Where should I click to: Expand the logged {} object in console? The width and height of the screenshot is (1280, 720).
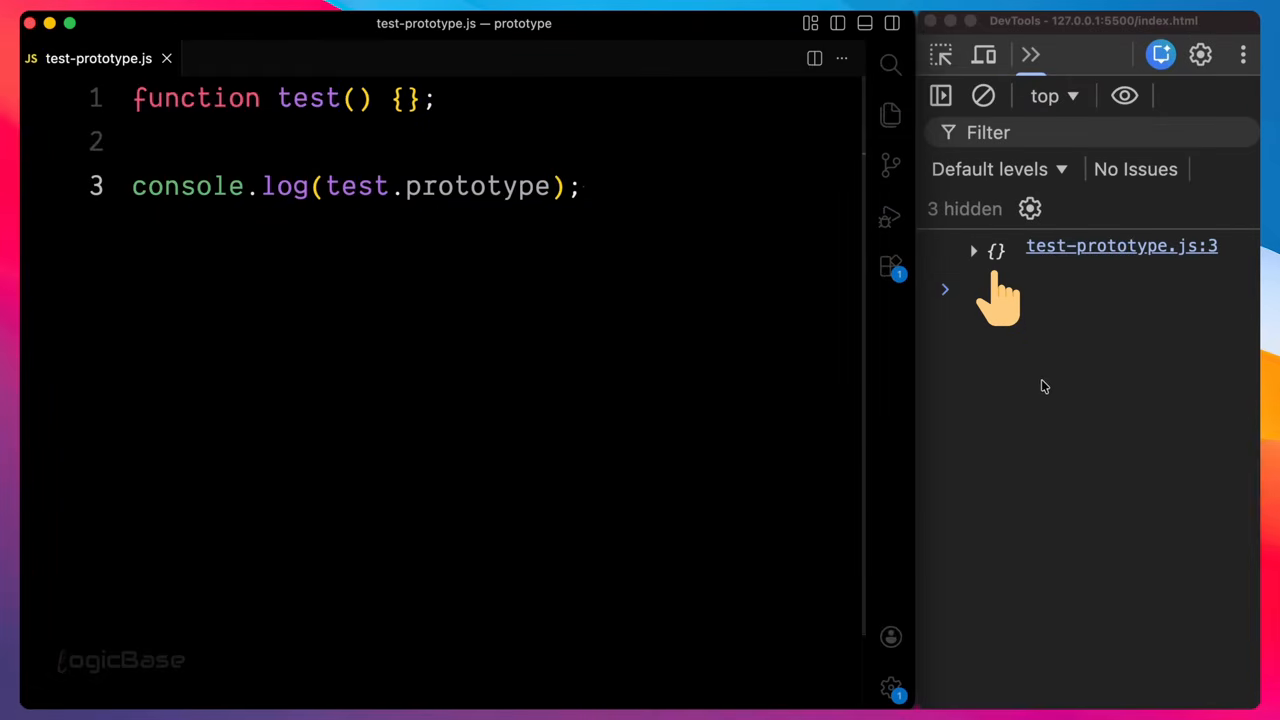(974, 251)
